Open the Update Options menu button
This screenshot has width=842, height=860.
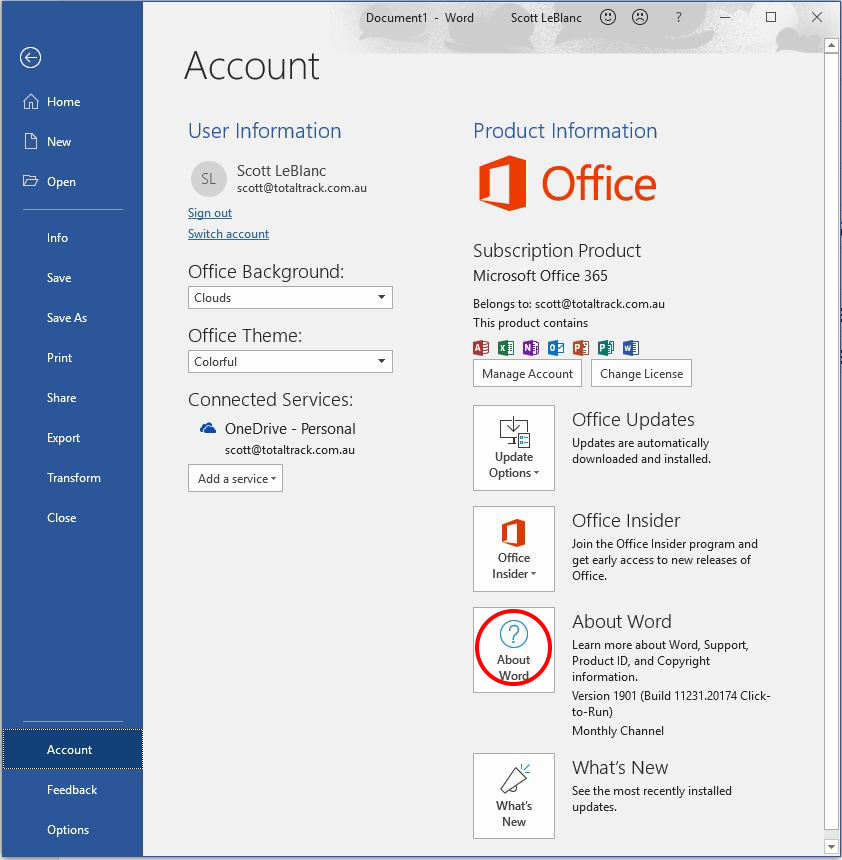click(514, 448)
